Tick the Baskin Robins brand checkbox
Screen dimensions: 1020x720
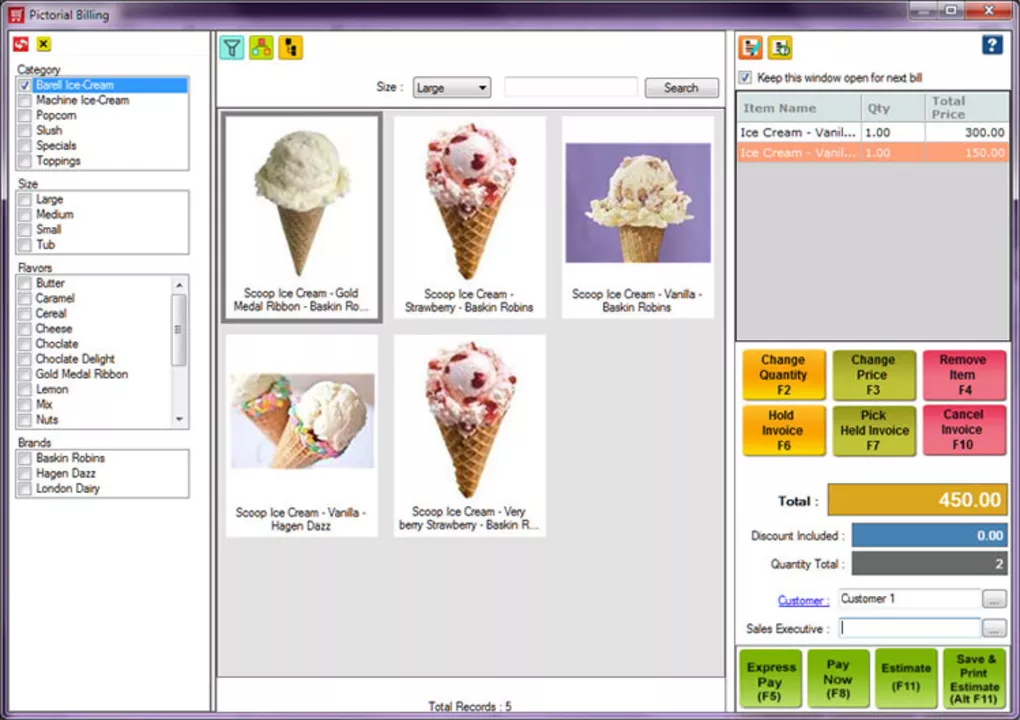point(25,458)
